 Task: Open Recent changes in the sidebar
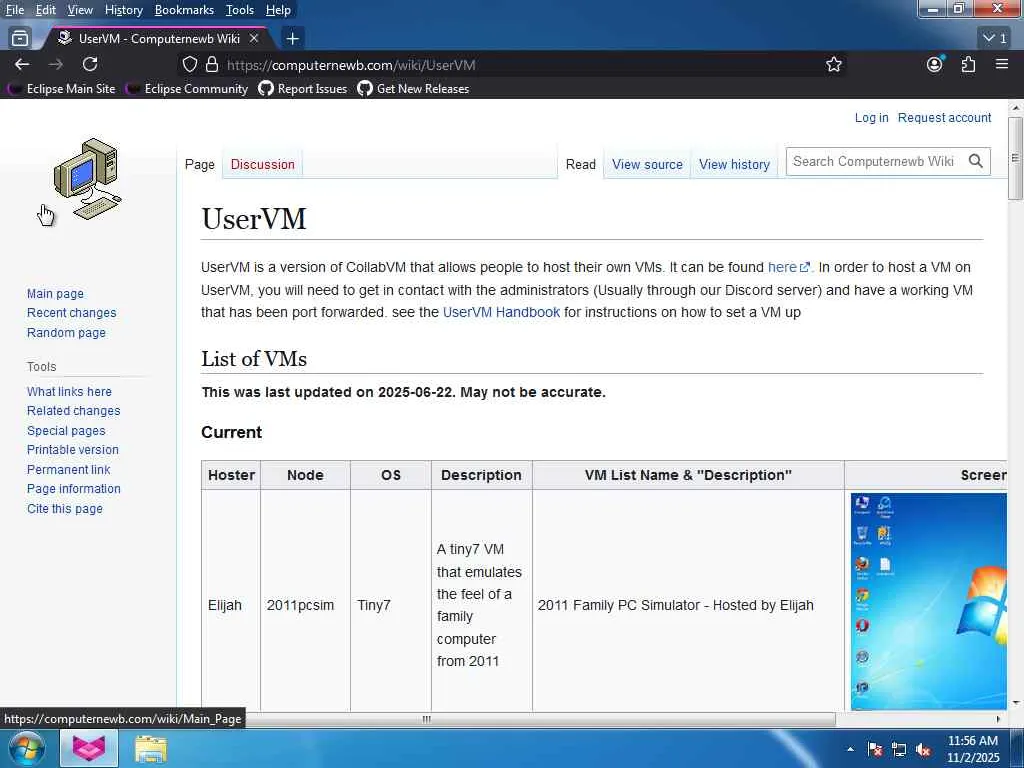[x=71, y=313]
